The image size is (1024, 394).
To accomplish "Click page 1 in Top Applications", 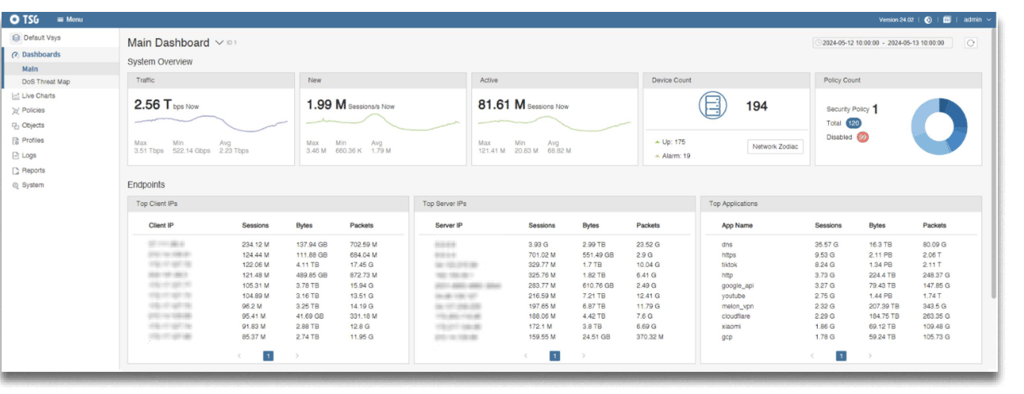I will point(841,355).
